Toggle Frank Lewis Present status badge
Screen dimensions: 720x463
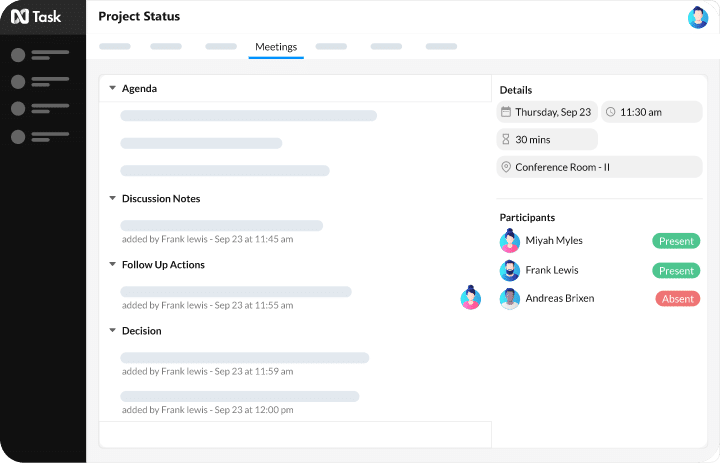click(x=676, y=270)
